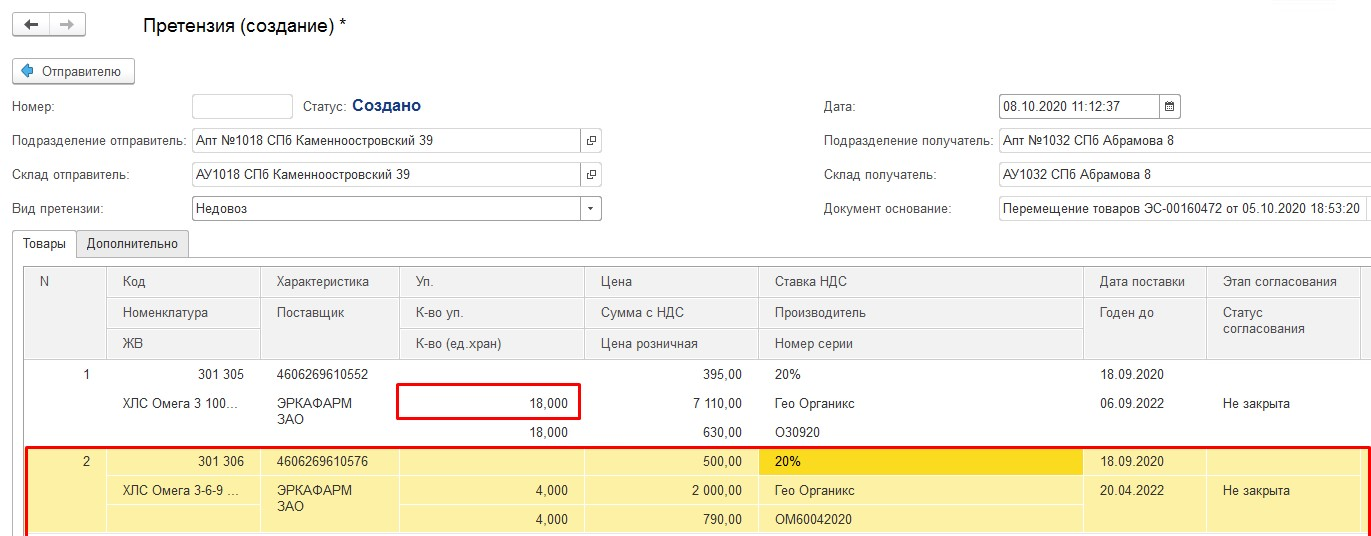Screen dimensions: 1371x536
Task: Select row 1 item ХЛС Омега 3 100
Action: point(181,404)
